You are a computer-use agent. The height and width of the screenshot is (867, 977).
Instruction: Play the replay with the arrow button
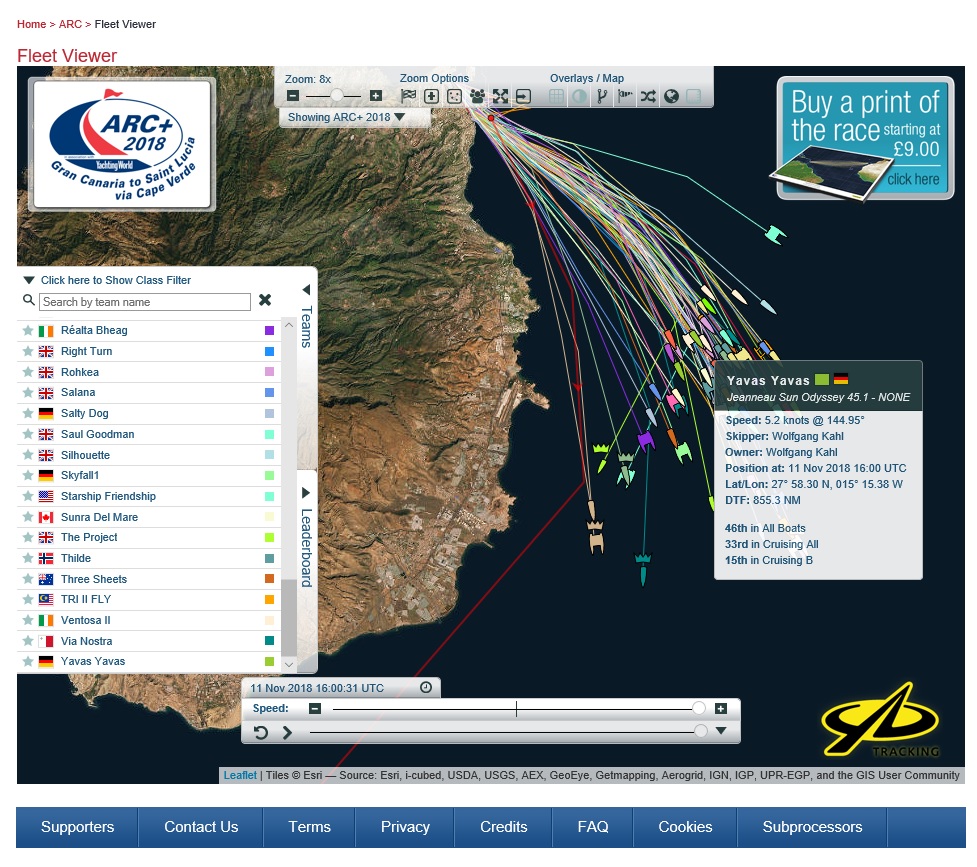tap(287, 732)
